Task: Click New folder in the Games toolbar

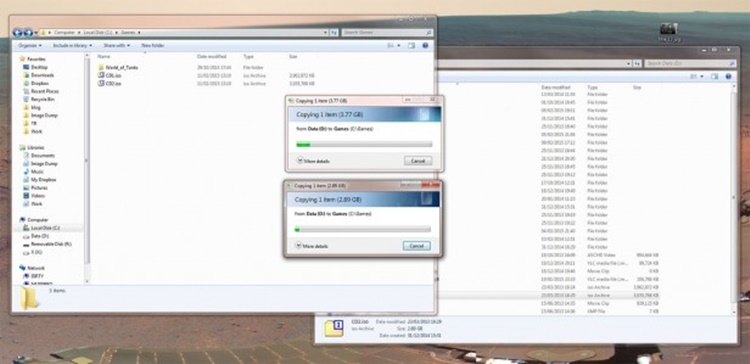Action: point(153,45)
